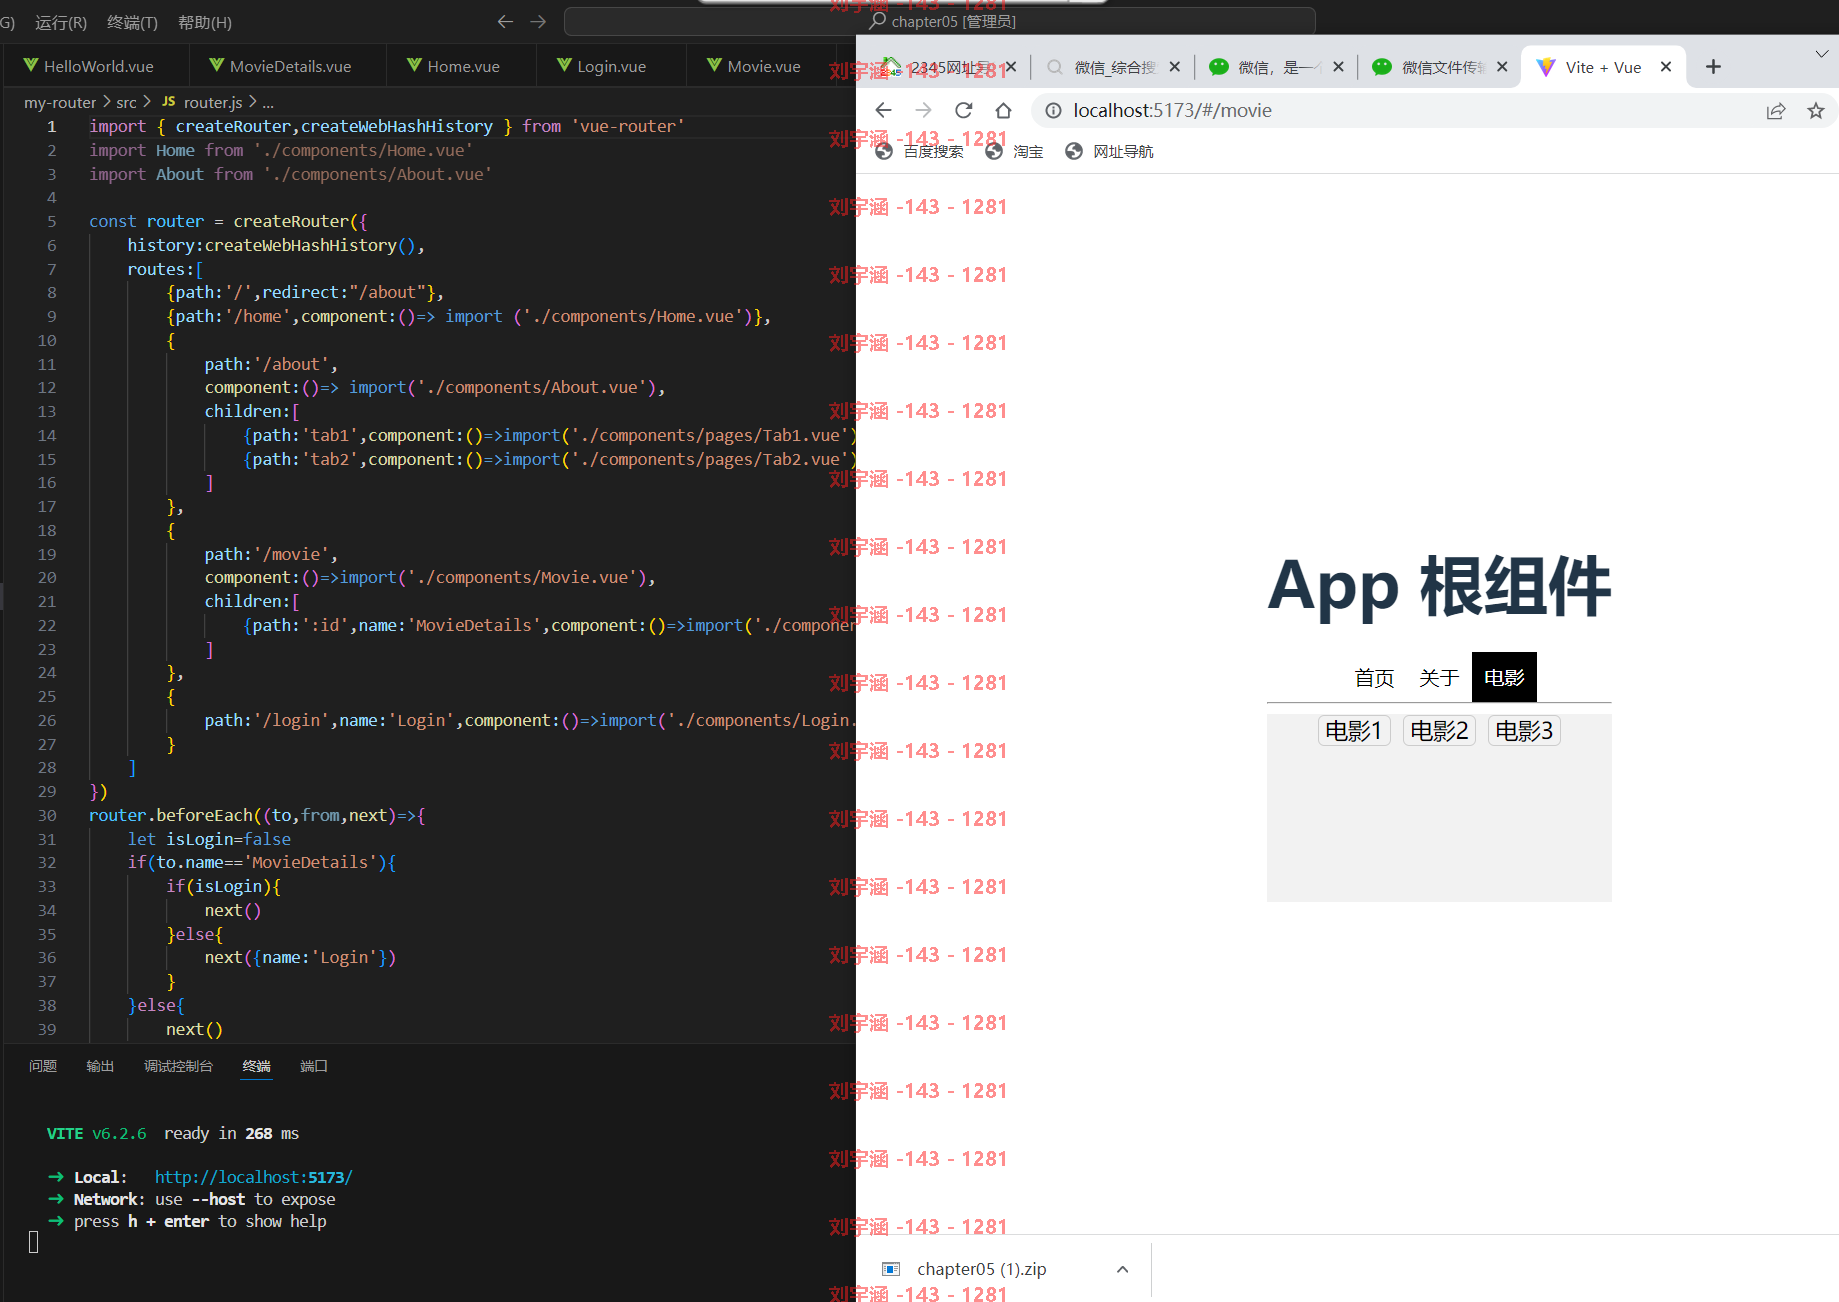The height and width of the screenshot is (1302, 1839).
Task: Click the browser forward arrow
Action: (x=923, y=110)
